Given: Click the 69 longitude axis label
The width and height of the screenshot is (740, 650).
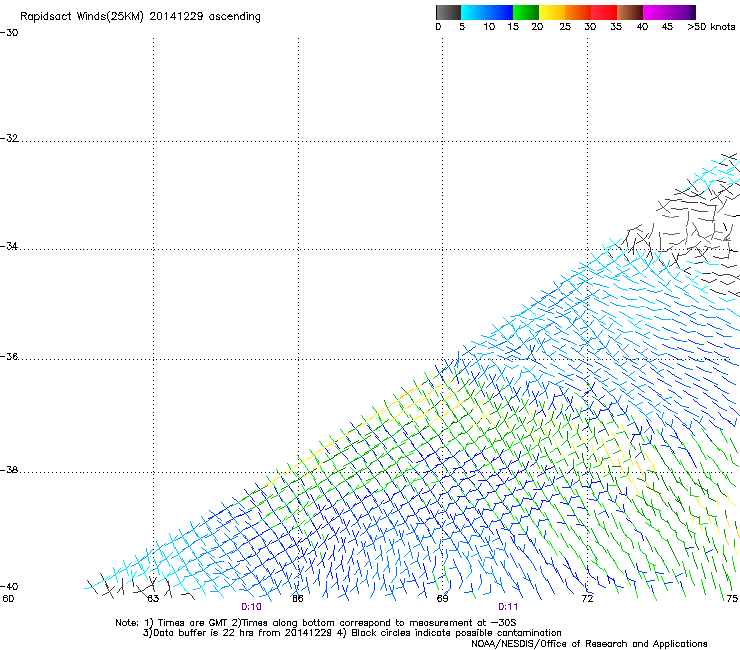Looking at the screenshot, I should 442,599.
